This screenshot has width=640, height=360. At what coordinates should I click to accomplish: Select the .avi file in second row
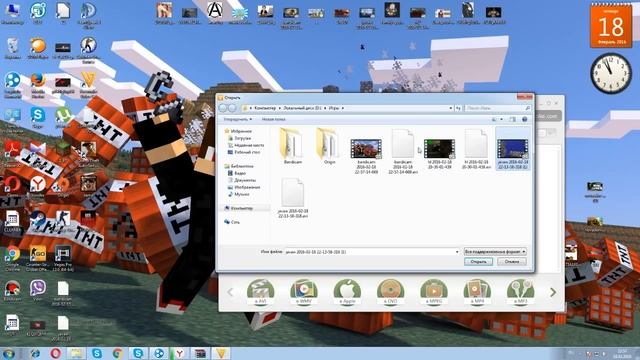click(293, 198)
